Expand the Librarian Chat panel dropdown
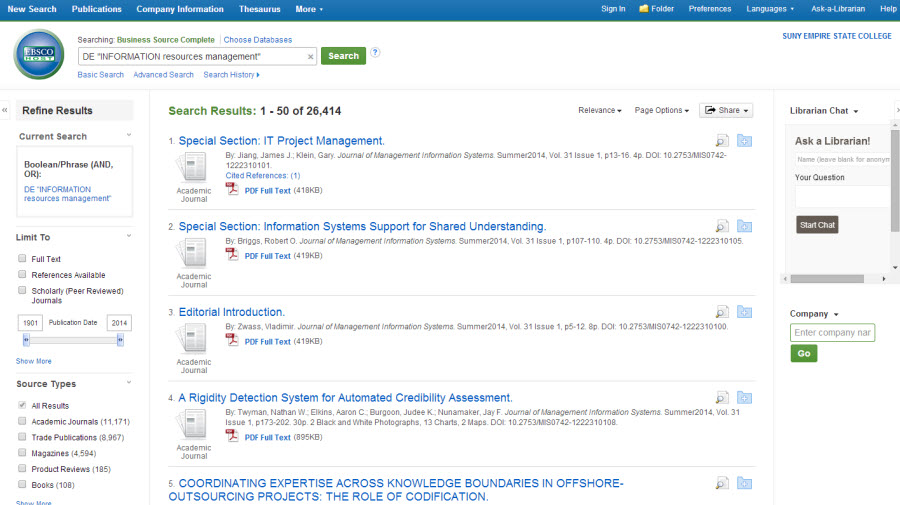The width and height of the screenshot is (900, 505). tap(824, 111)
